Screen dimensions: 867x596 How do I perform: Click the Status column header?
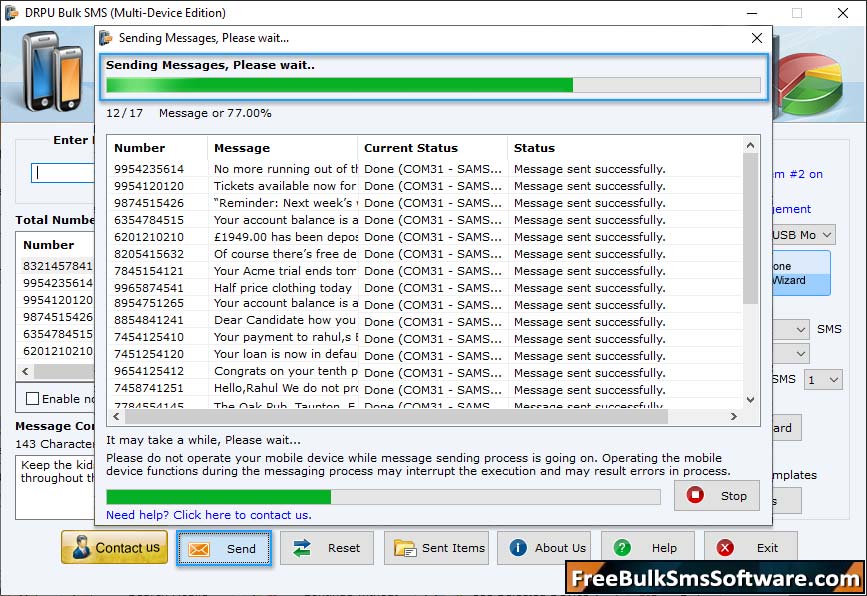point(625,148)
